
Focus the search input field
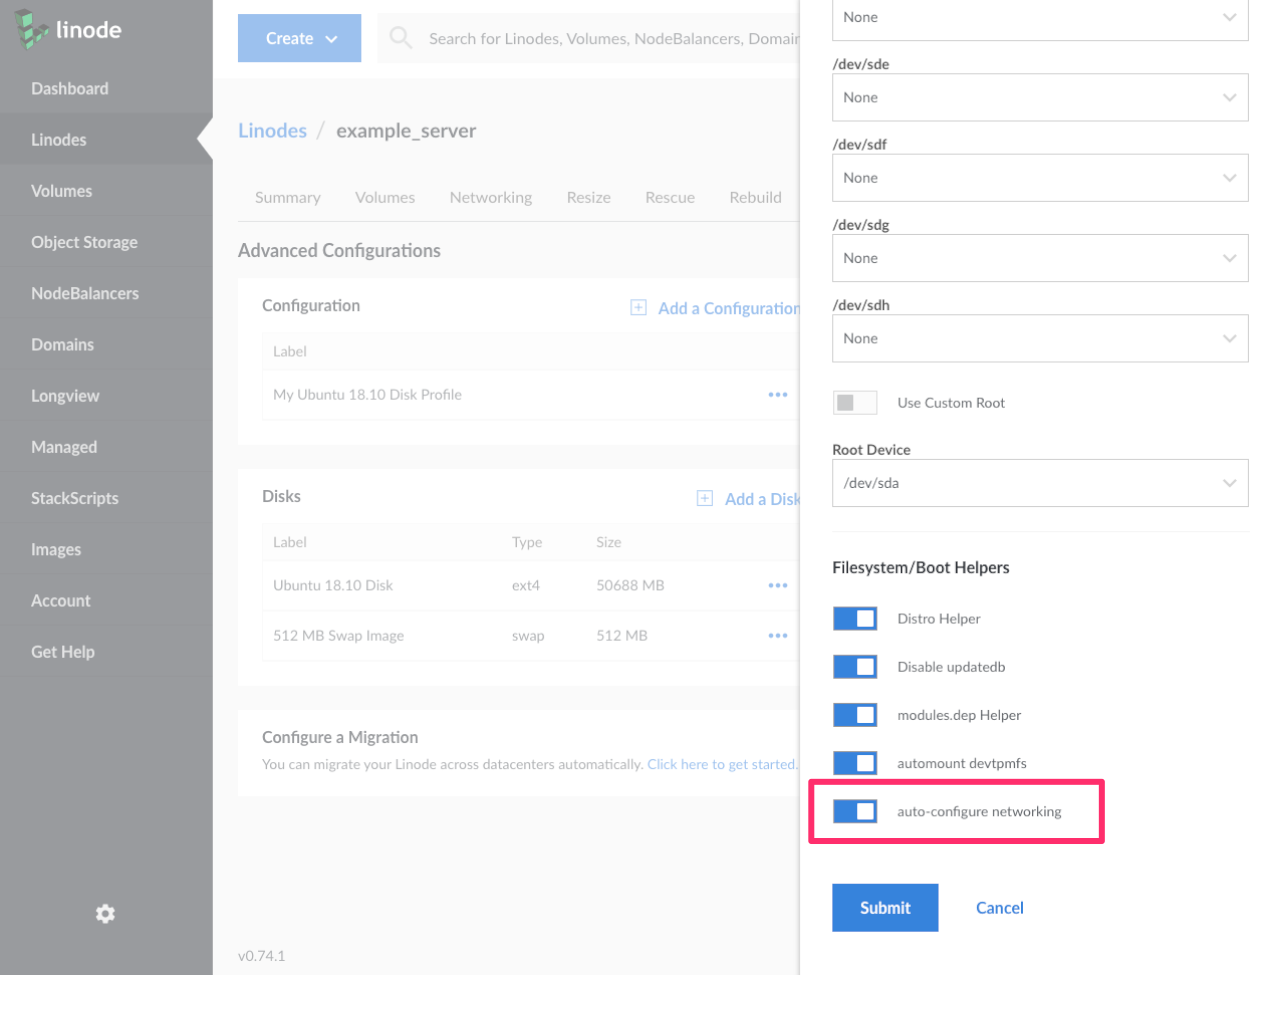[610, 38]
